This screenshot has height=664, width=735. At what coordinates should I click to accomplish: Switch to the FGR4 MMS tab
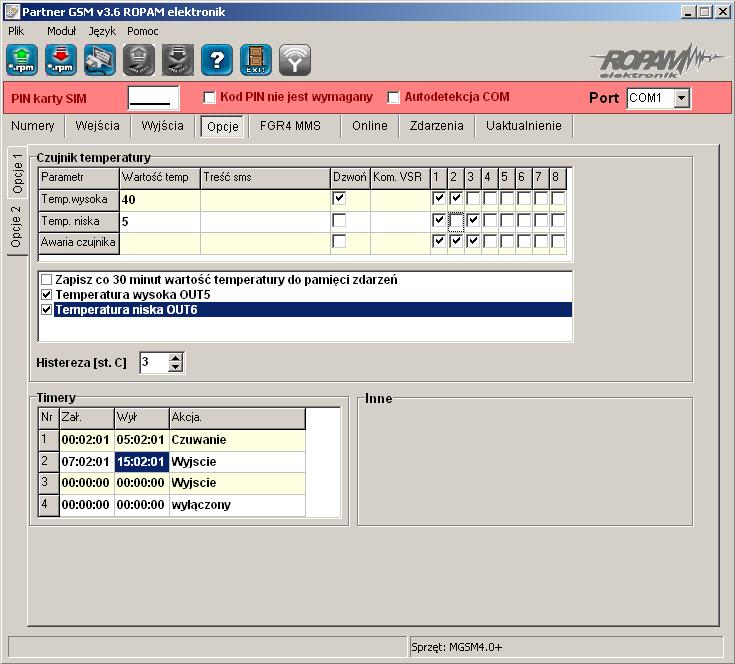[290, 126]
